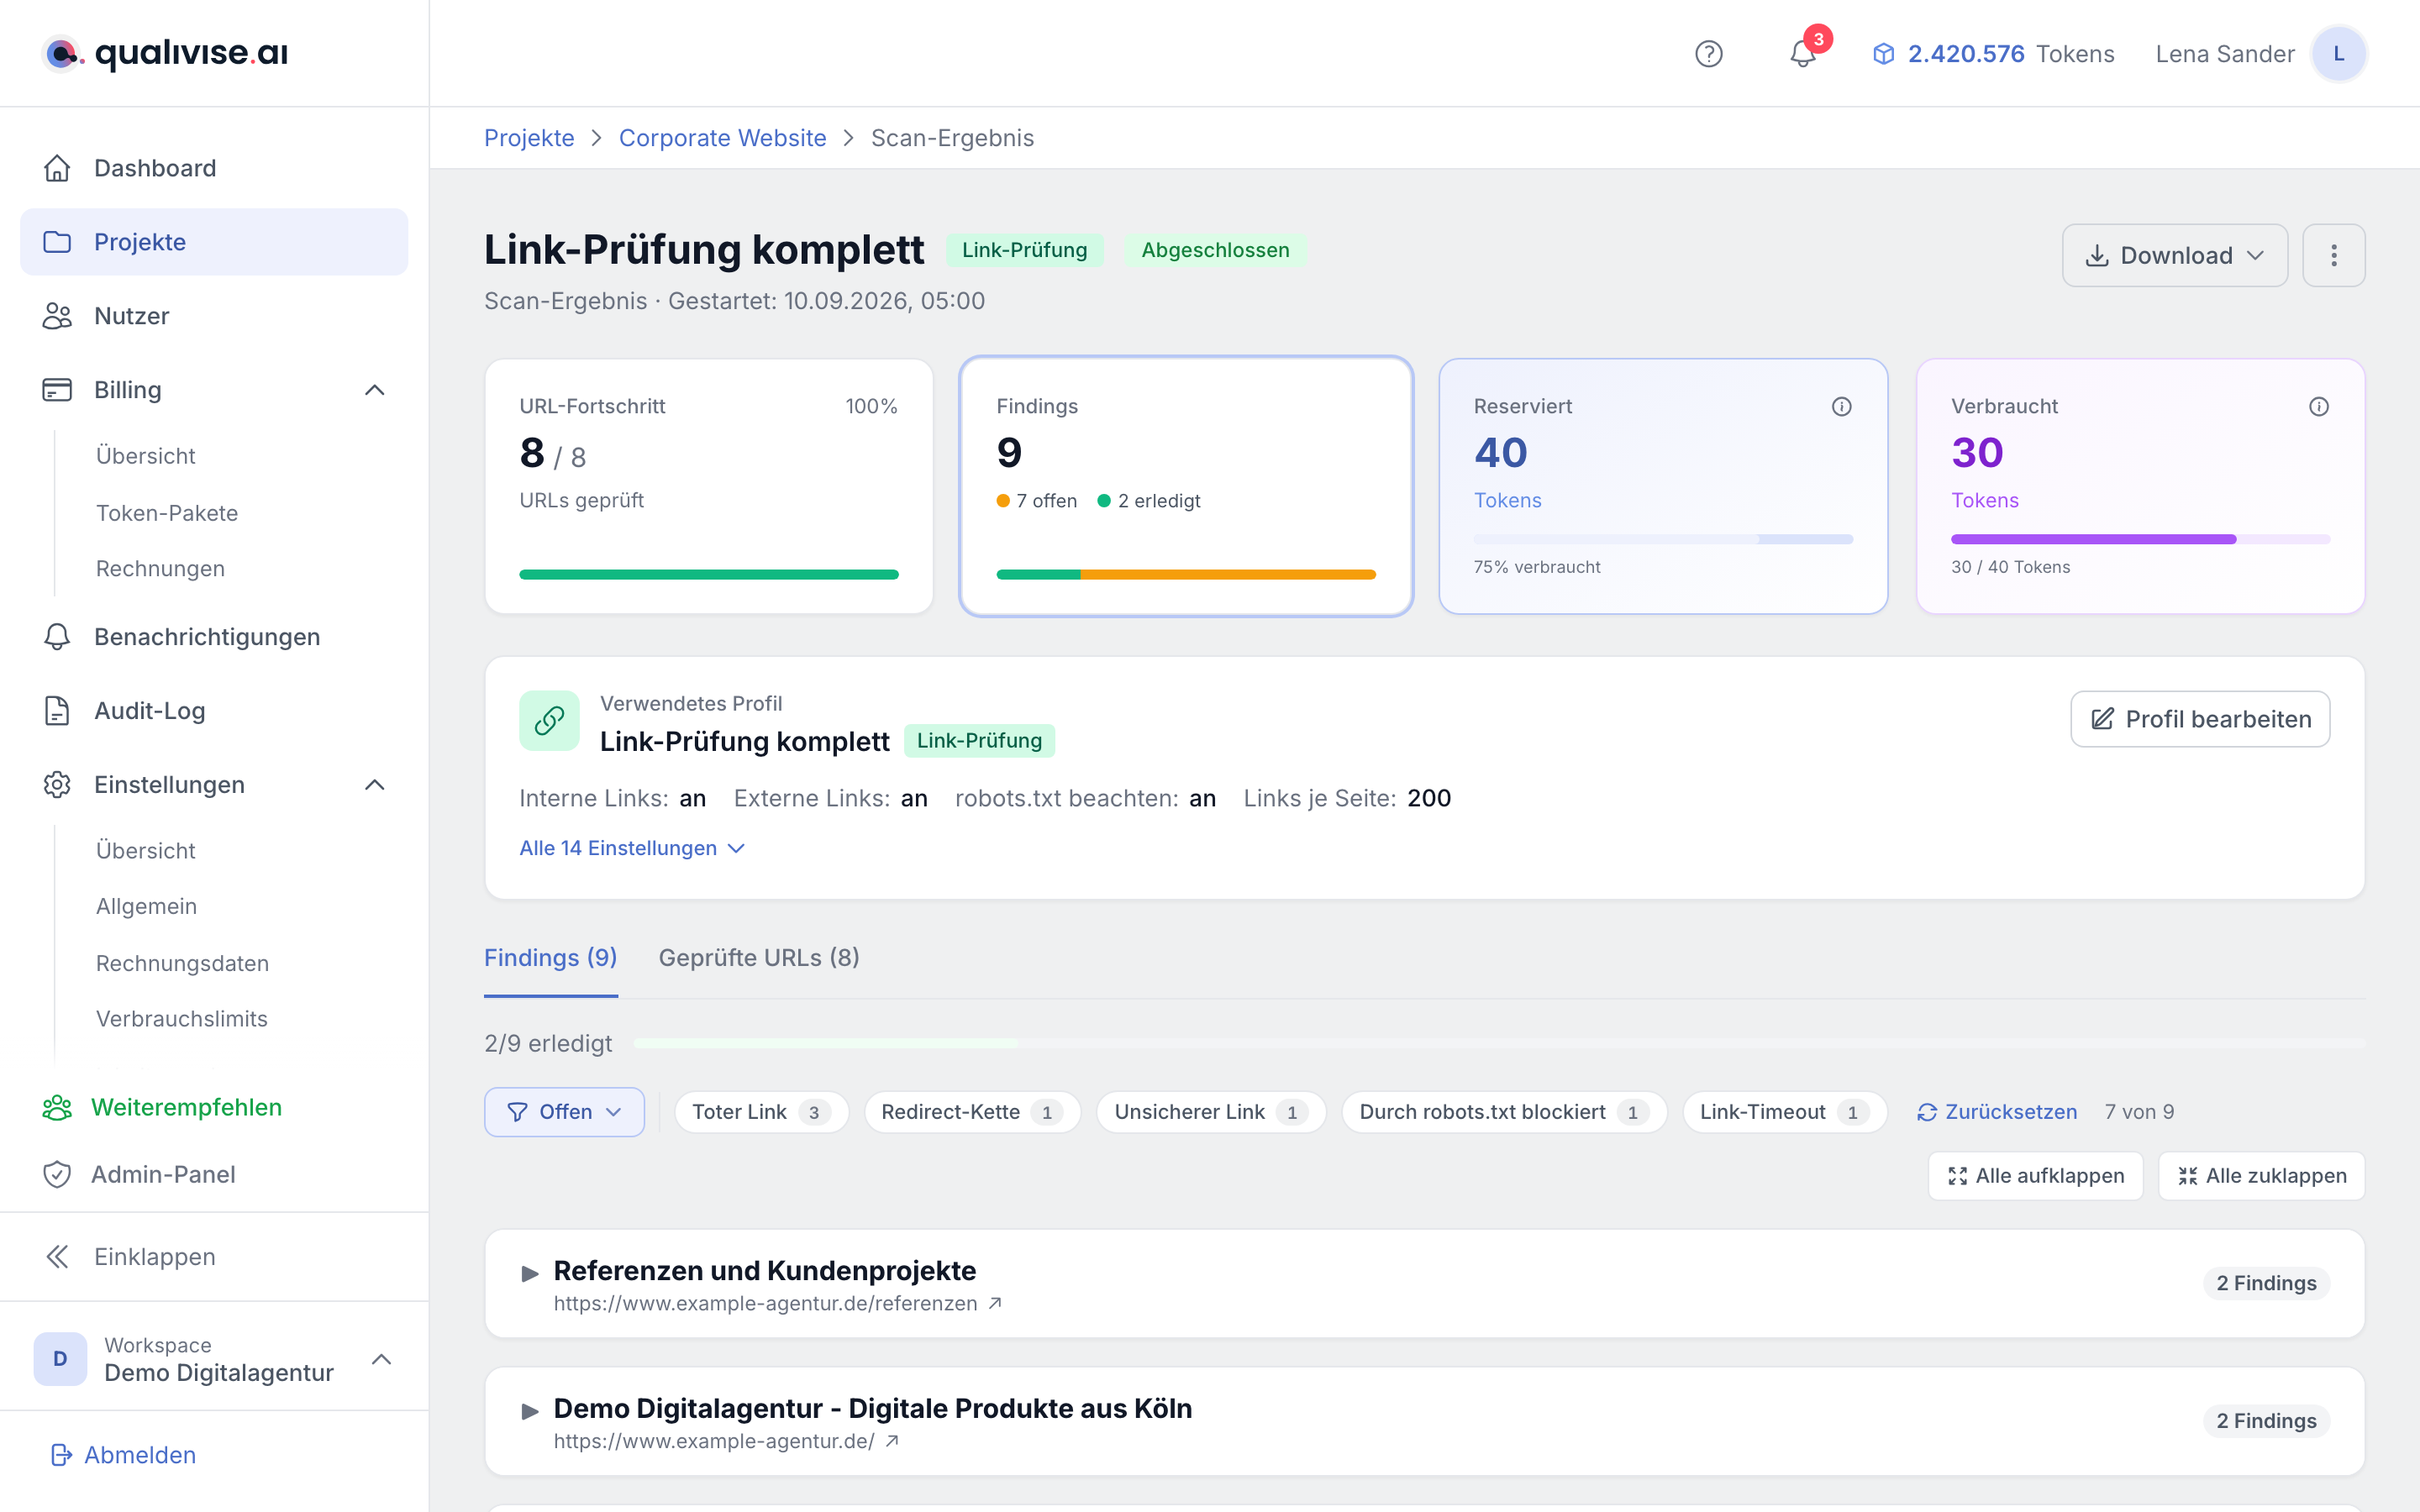Click the Findings orange-green progress bar
This screenshot has height=1512, width=2420.
(1186, 575)
